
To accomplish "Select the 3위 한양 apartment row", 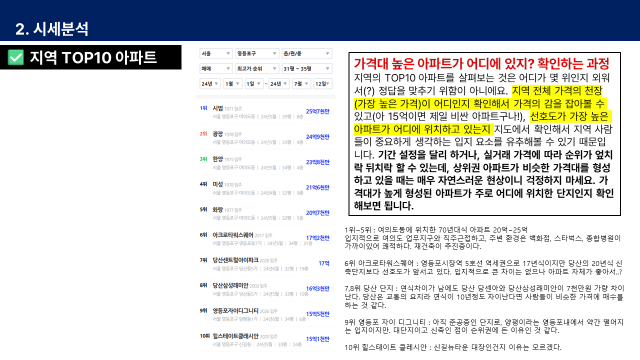I will (x=265, y=163).
